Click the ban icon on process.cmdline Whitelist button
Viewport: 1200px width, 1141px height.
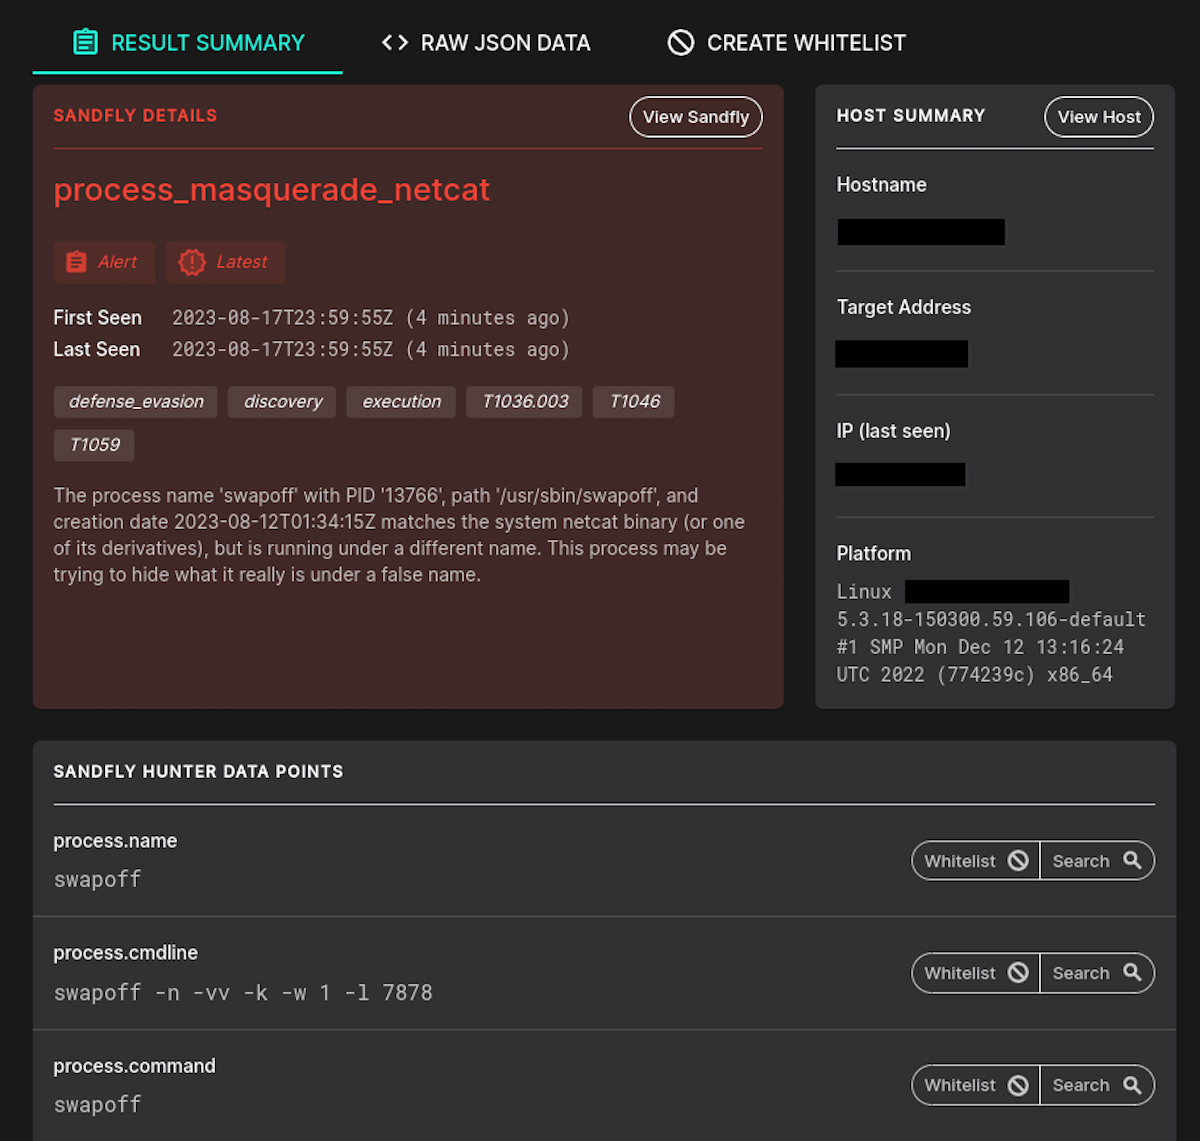(1018, 973)
